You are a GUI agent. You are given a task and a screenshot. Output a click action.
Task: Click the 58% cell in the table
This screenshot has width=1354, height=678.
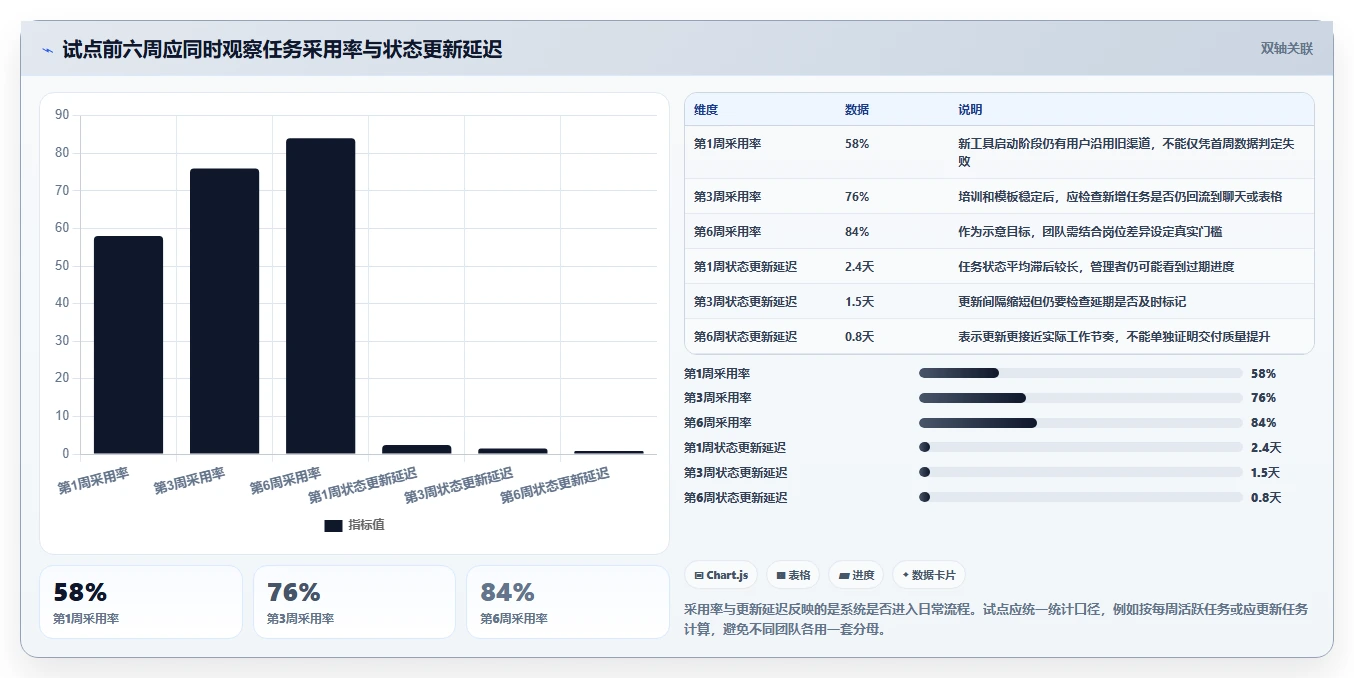[857, 144]
